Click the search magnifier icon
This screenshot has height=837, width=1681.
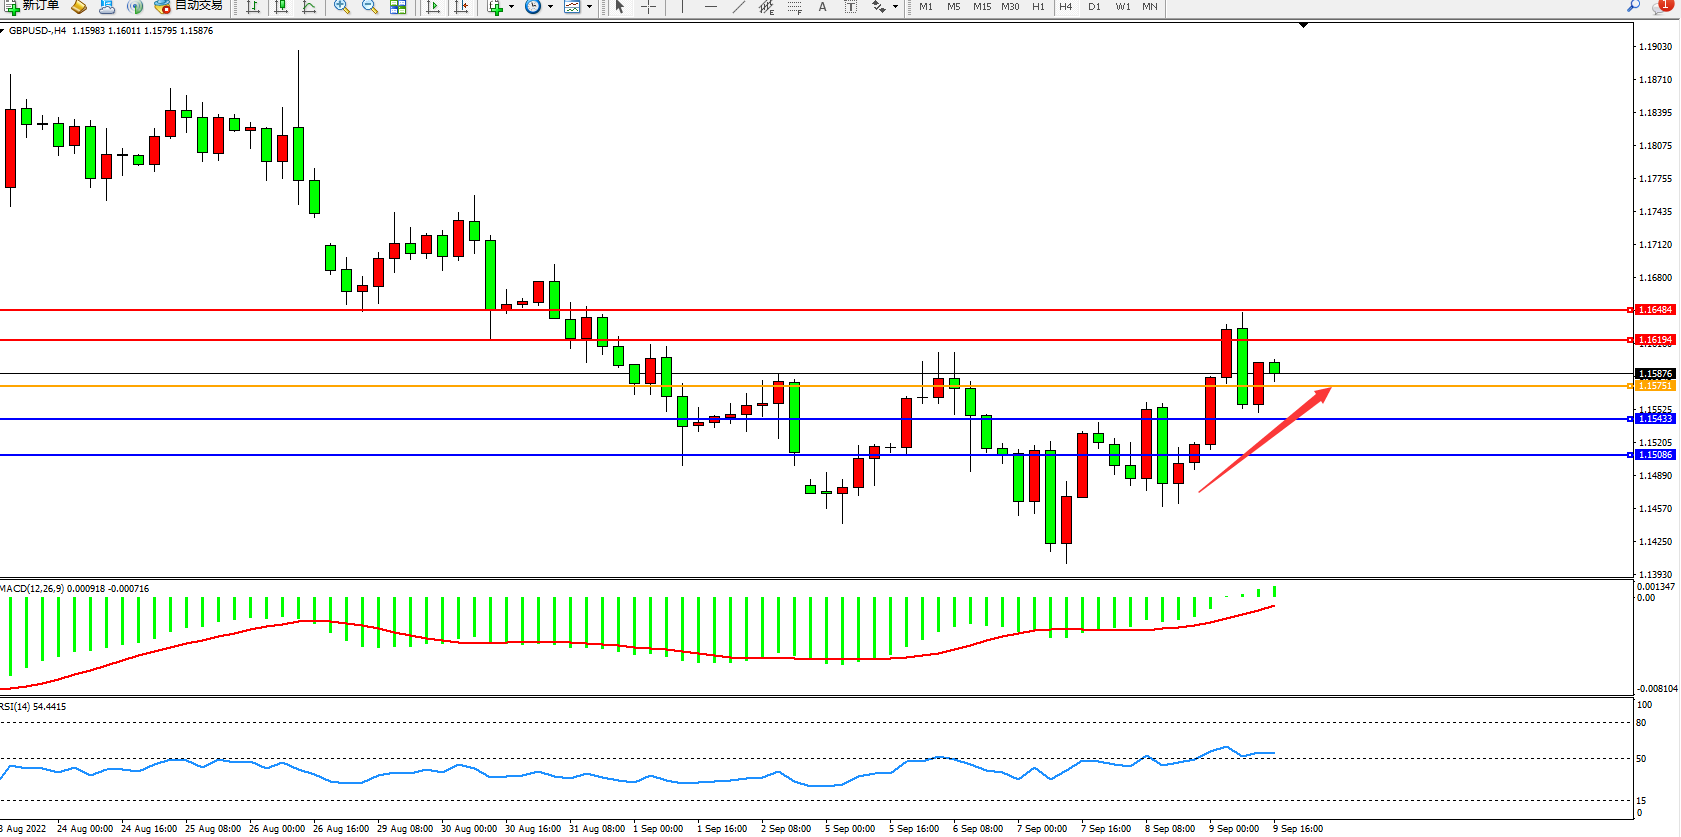(x=1633, y=6)
